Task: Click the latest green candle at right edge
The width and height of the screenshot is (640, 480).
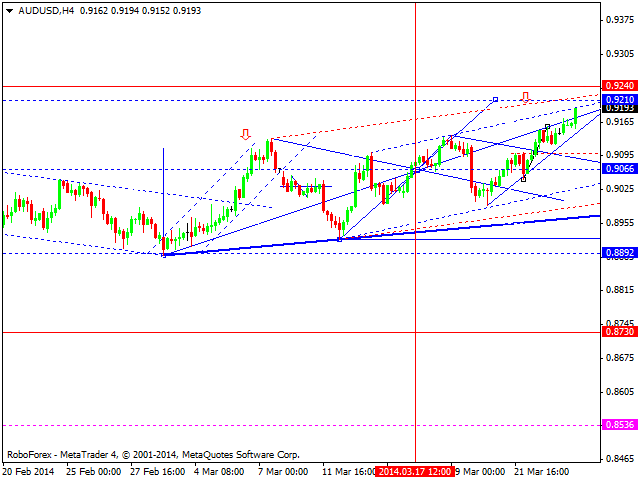Action: 577,115
